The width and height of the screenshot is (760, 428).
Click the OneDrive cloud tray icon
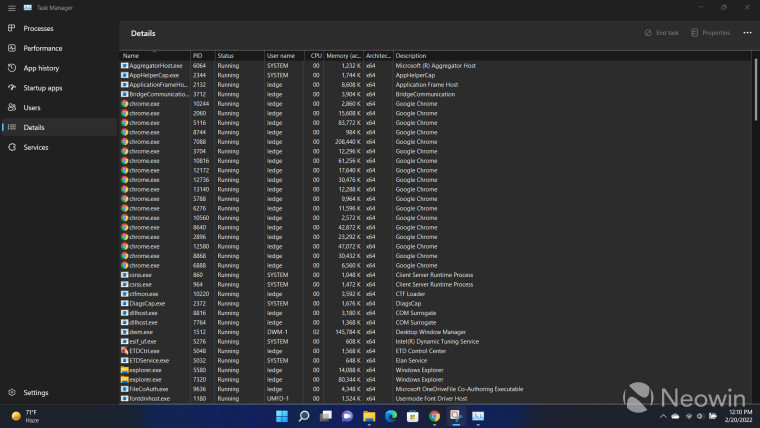[675, 416]
